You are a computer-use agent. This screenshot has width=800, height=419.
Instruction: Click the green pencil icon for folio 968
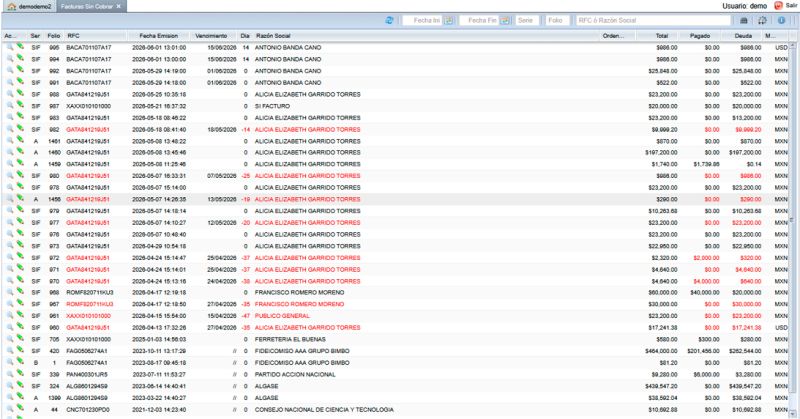tap(20, 292)
